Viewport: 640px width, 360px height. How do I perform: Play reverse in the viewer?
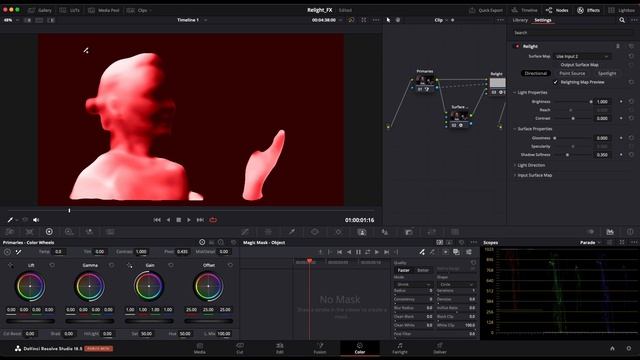(168, 220)
